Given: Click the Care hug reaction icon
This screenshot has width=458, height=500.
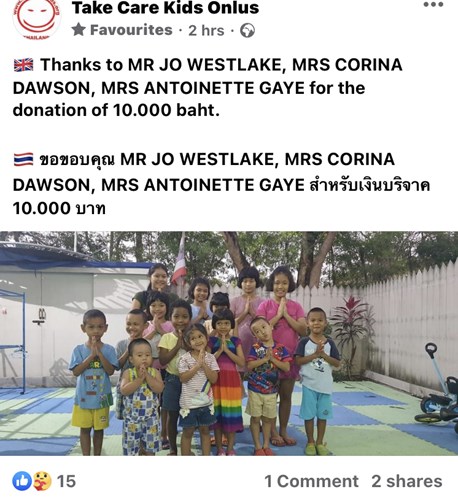Looking at the screenshot, I should tap(42, 481).
